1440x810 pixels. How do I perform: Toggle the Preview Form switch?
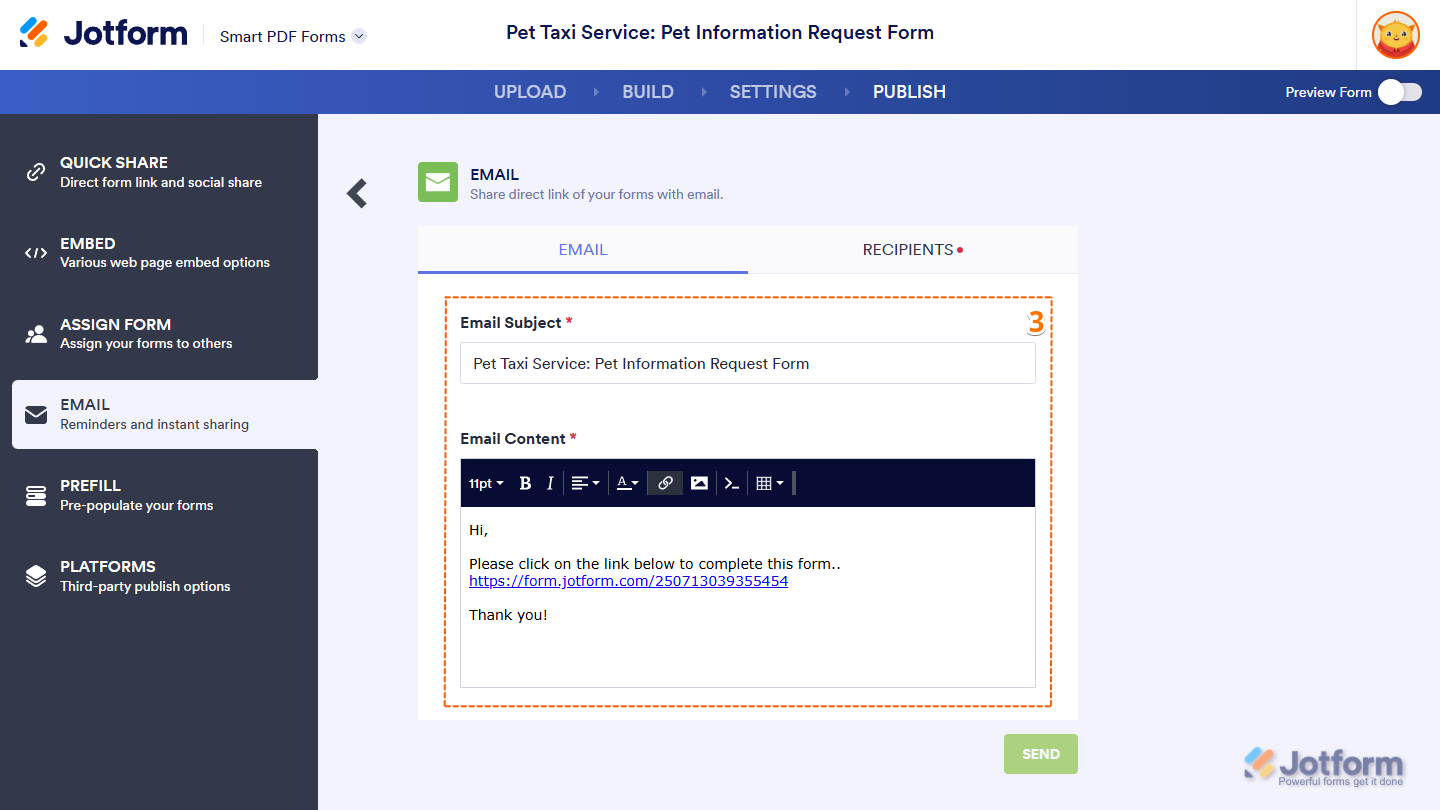coord(1399,92)
